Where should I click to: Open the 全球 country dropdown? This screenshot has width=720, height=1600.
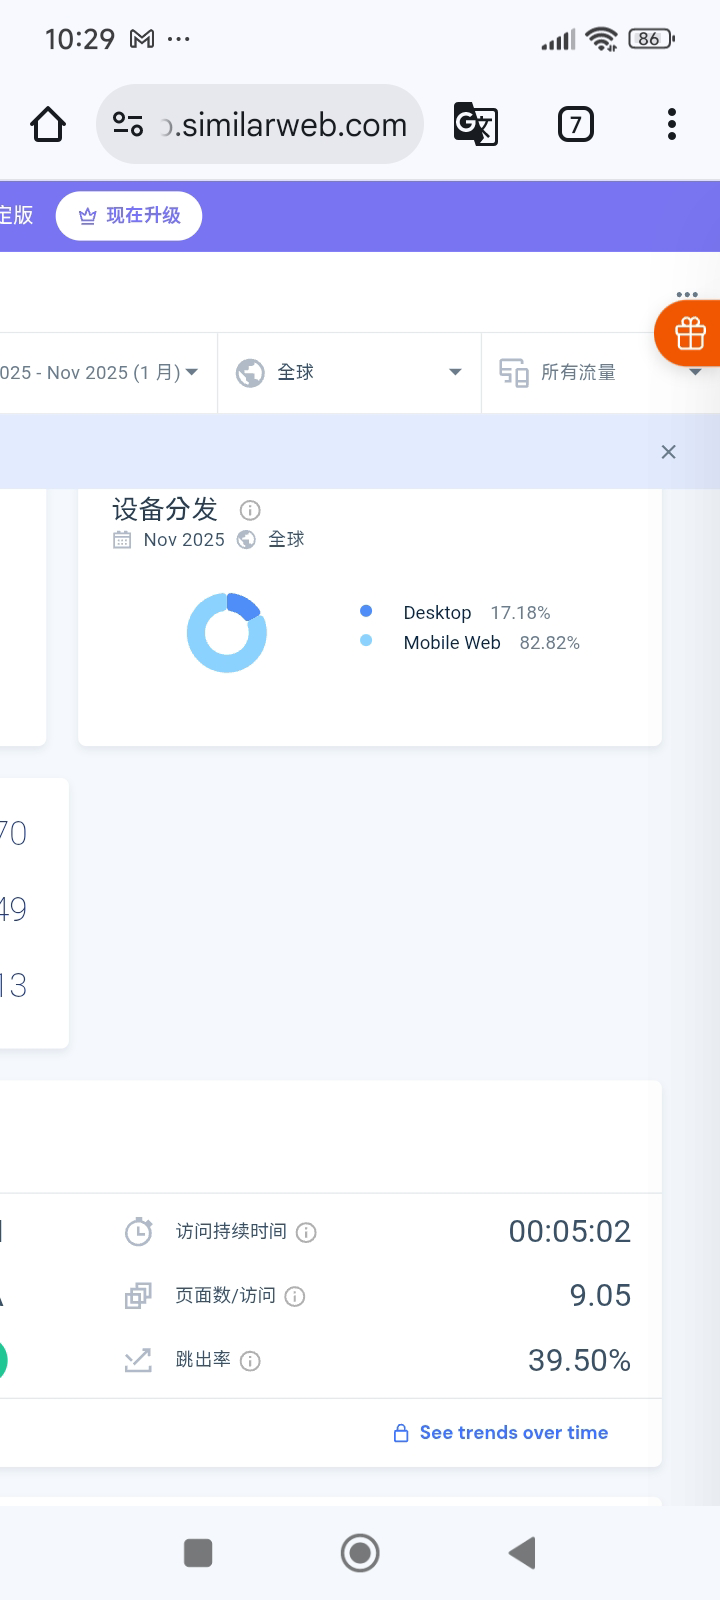(349, 373)
